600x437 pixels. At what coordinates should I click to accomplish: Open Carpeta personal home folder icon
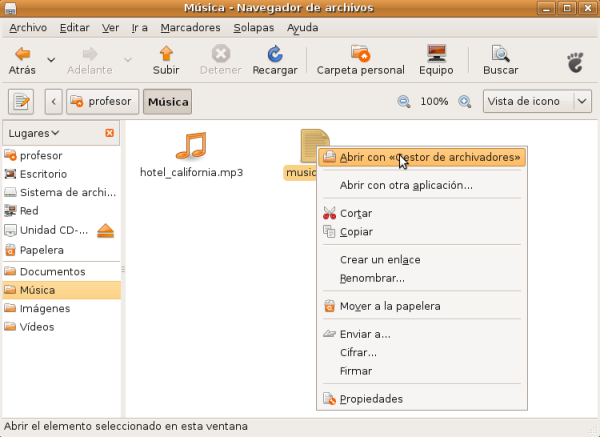tap(359, 54)
